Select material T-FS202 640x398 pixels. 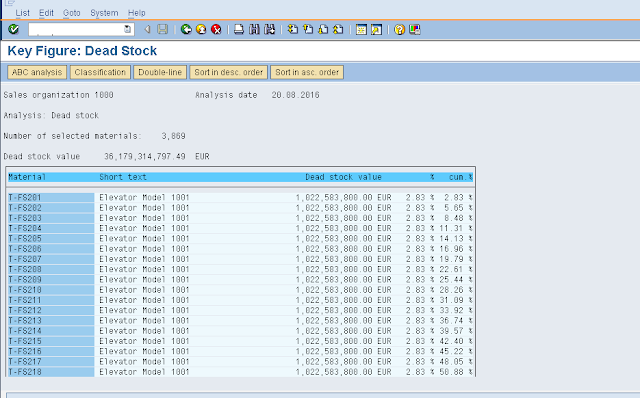tap(51, 208)
